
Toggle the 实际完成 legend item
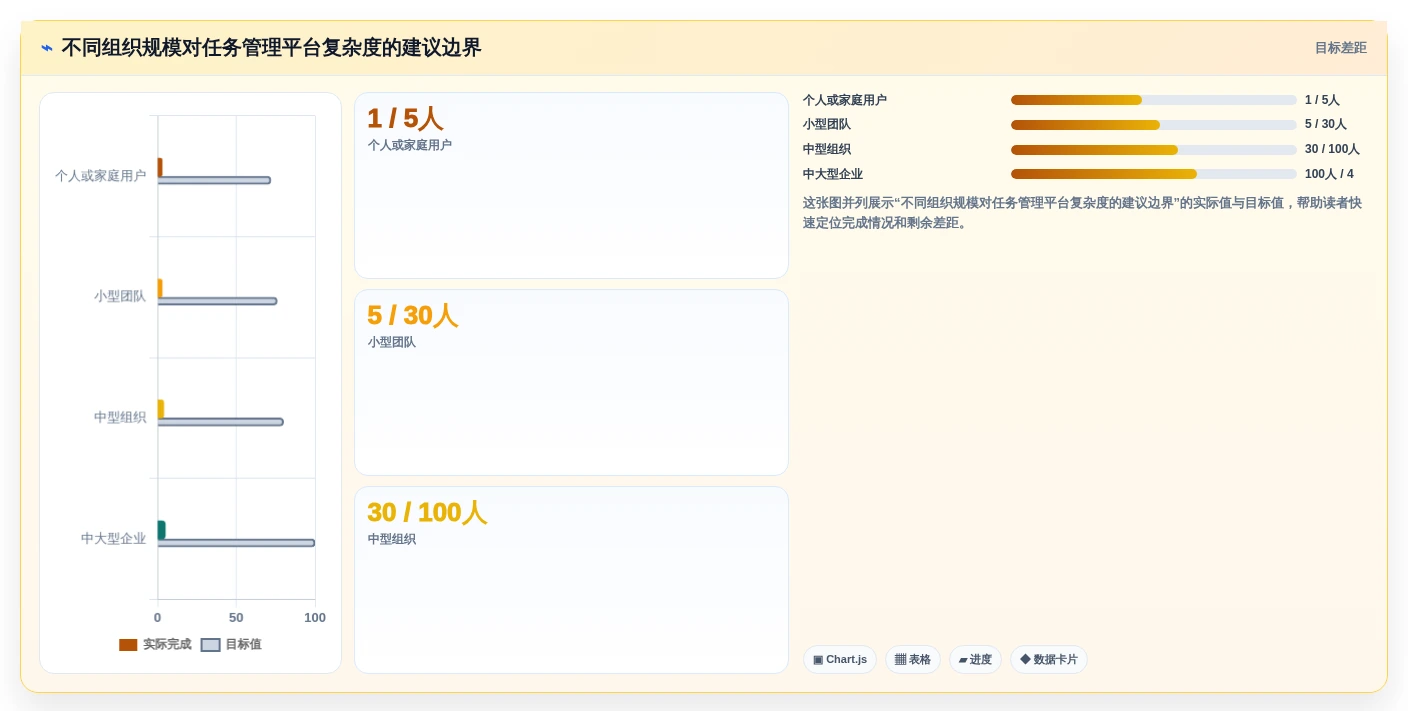tap(155, 645)
